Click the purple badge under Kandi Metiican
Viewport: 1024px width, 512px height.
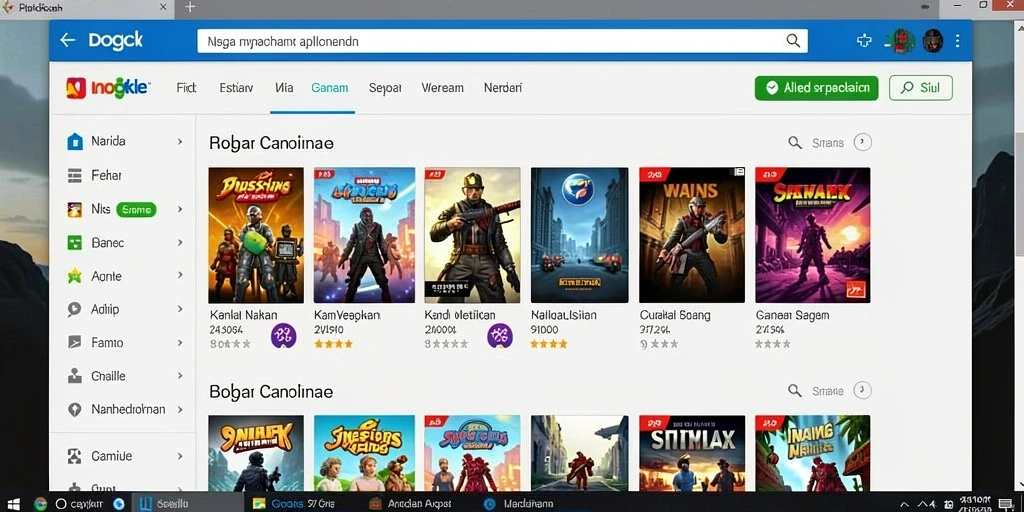[x=500, y=336]
